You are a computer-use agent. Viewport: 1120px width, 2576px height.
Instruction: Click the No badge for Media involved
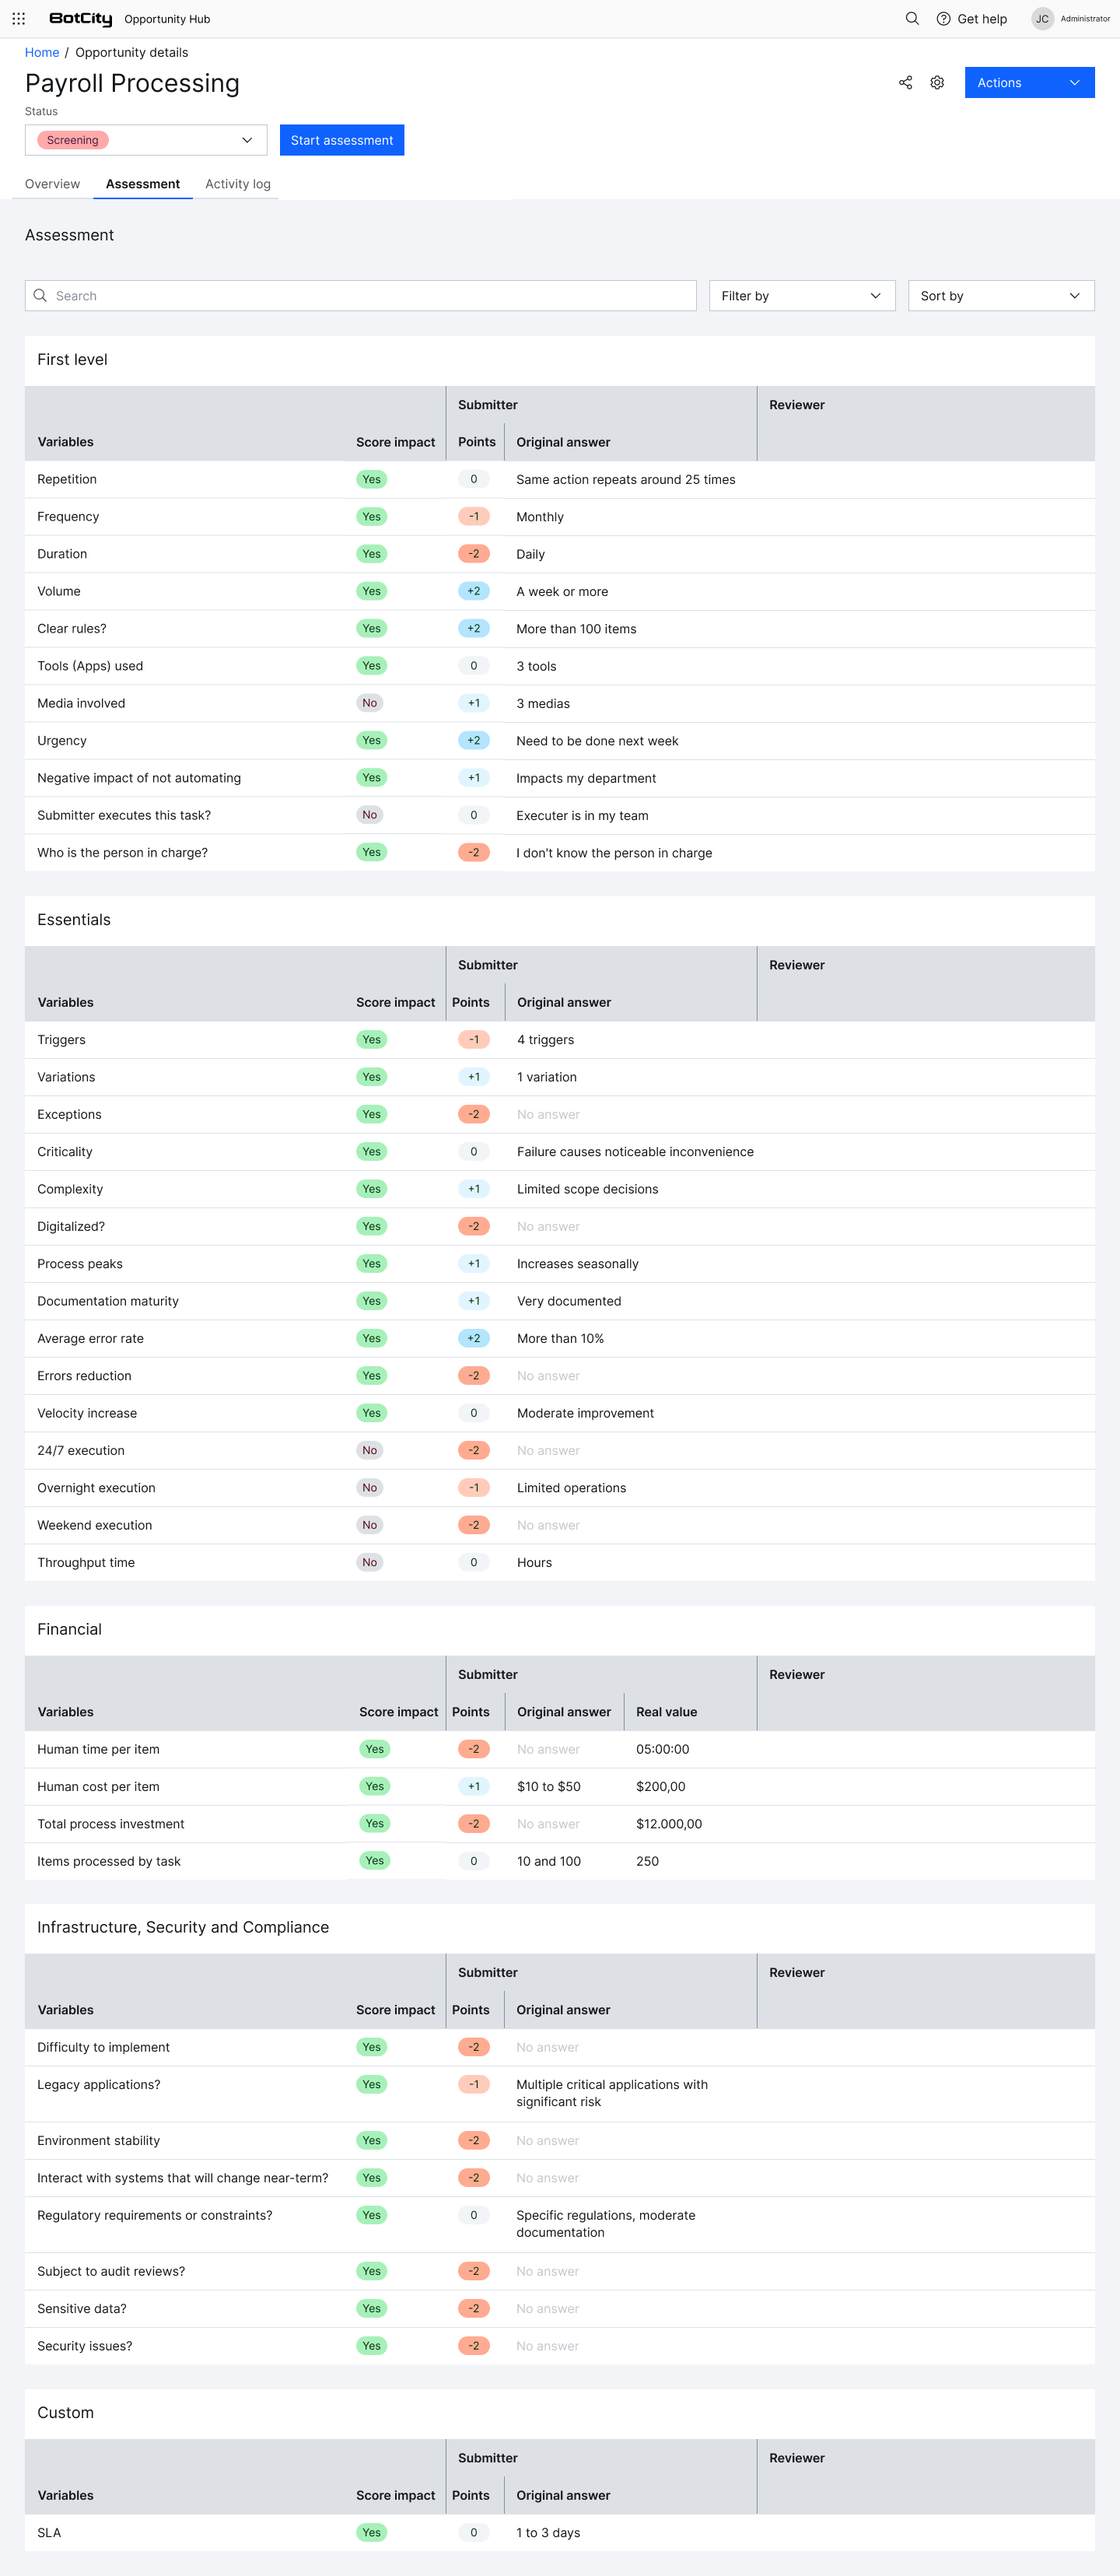coord(370,704)
